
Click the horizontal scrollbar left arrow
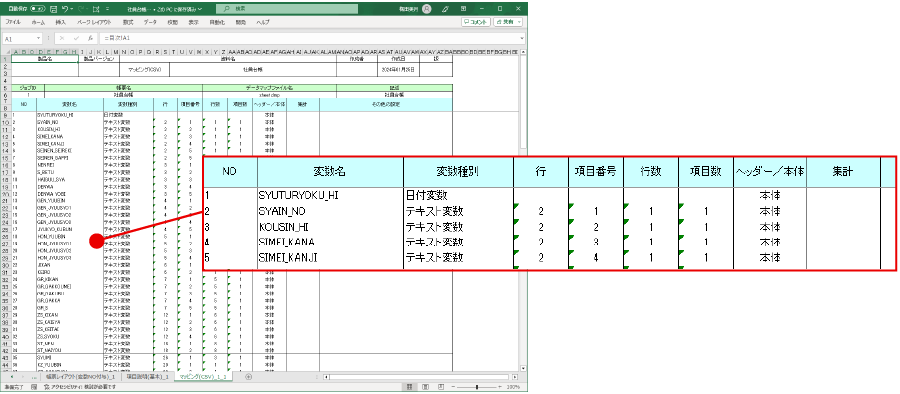(x=327, y=377)
